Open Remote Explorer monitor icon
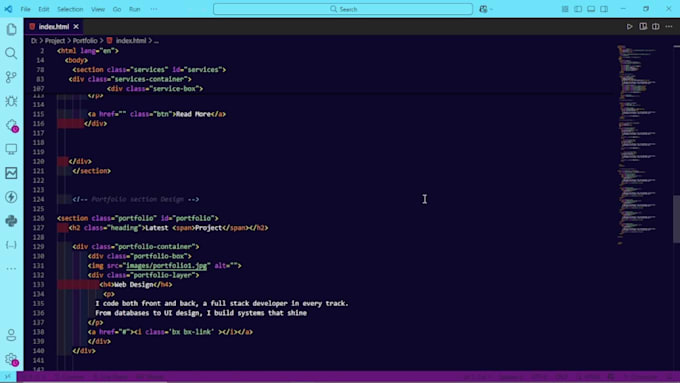The height and width of the screenshot is (383, 680). click(x=11, y=149)
